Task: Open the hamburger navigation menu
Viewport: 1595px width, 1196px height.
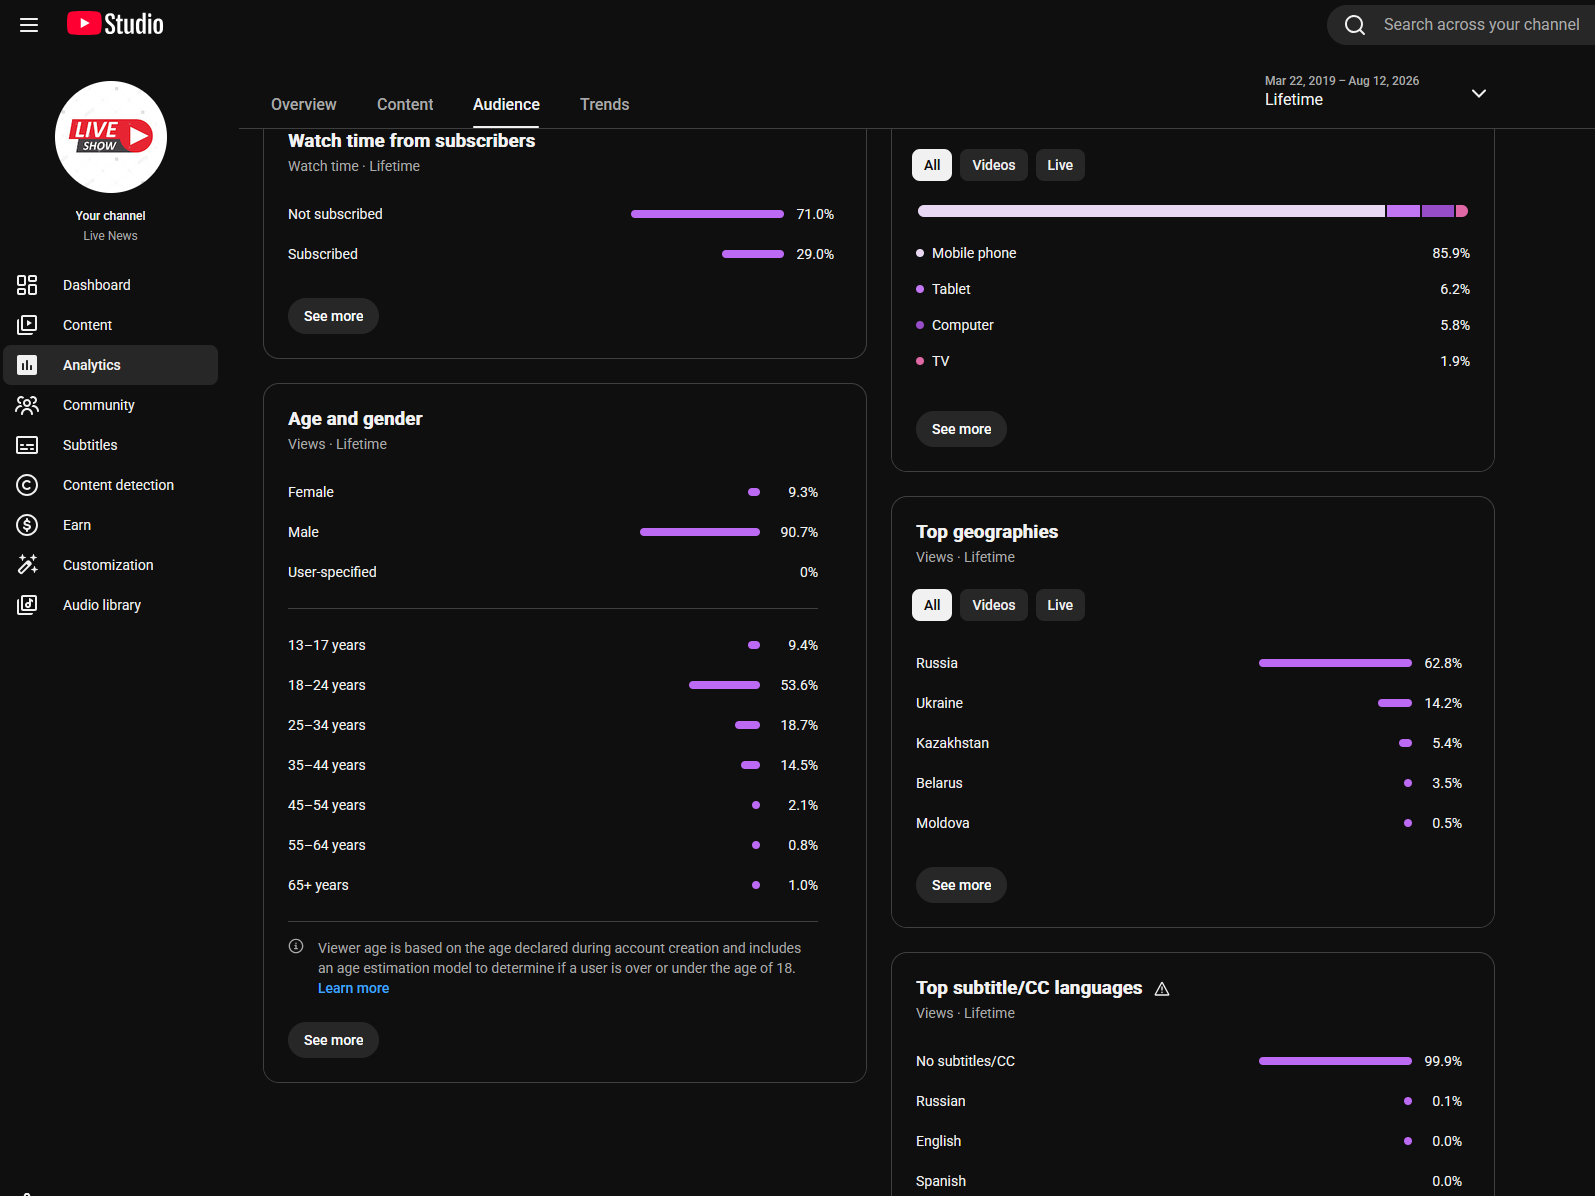Action: tap(29, 25)
